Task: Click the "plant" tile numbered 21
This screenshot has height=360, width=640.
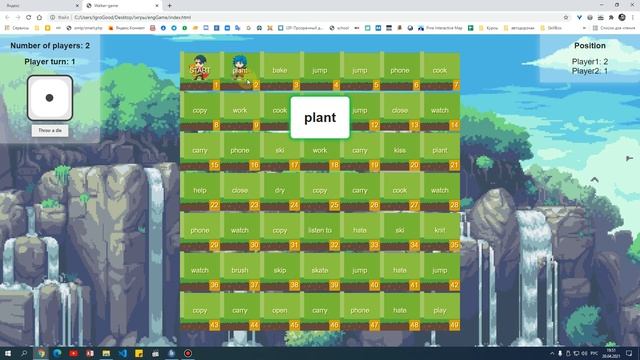Action: pos(440,151)
